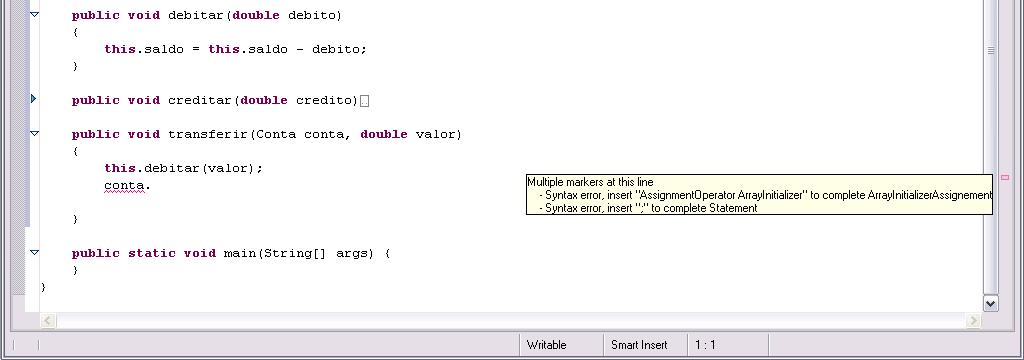Click the horizontal scrollbar left arrow
This screenshot has width=1024, height=360.
48,320
